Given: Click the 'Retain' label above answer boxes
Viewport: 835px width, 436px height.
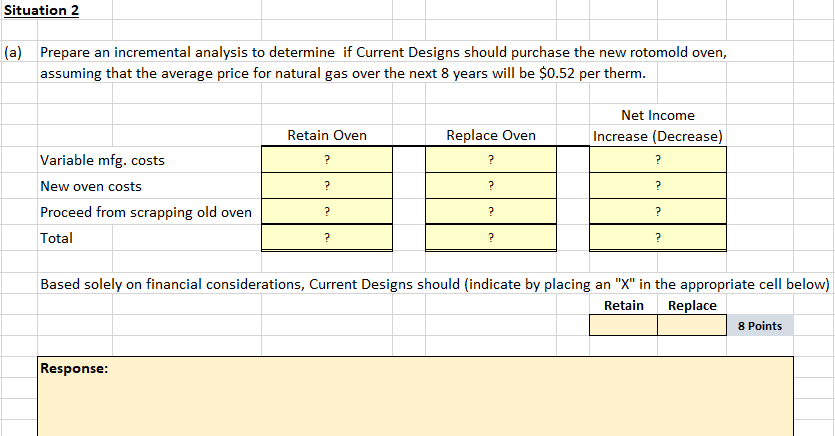Looking at the screenshot, I should pos(624,306).
